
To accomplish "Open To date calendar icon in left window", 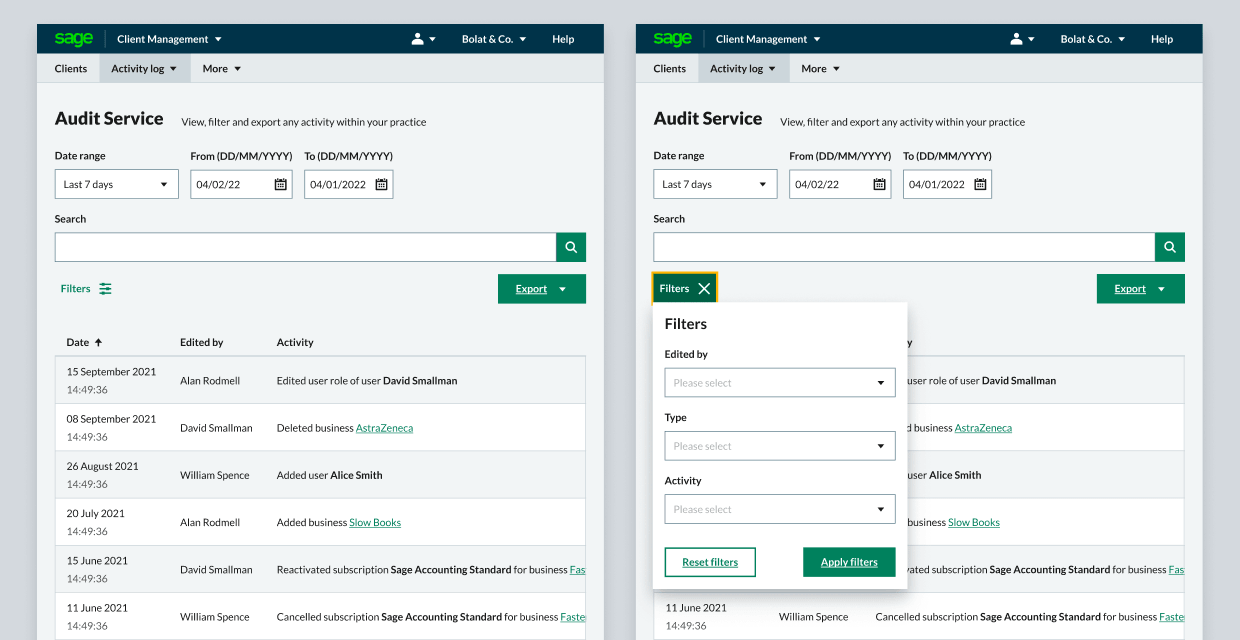I will tap(381, 184).
